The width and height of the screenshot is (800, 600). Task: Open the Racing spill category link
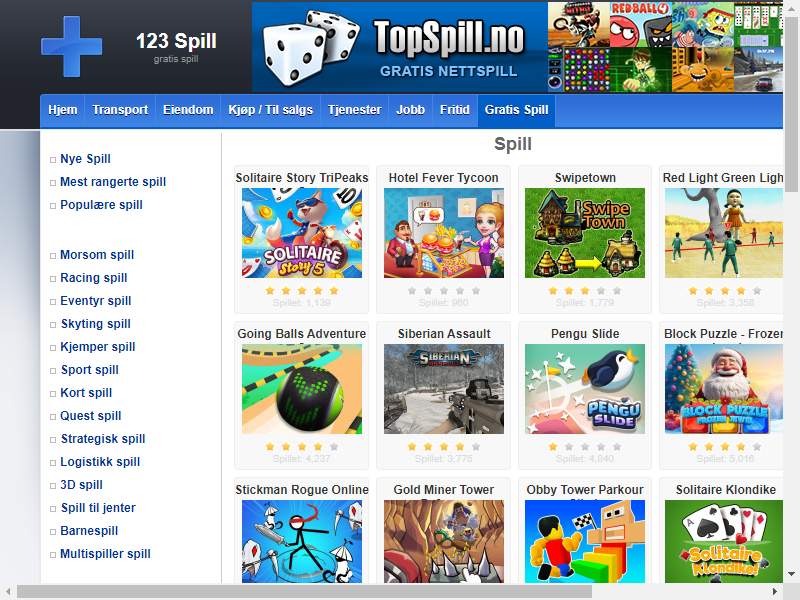(x=94, y=278)
